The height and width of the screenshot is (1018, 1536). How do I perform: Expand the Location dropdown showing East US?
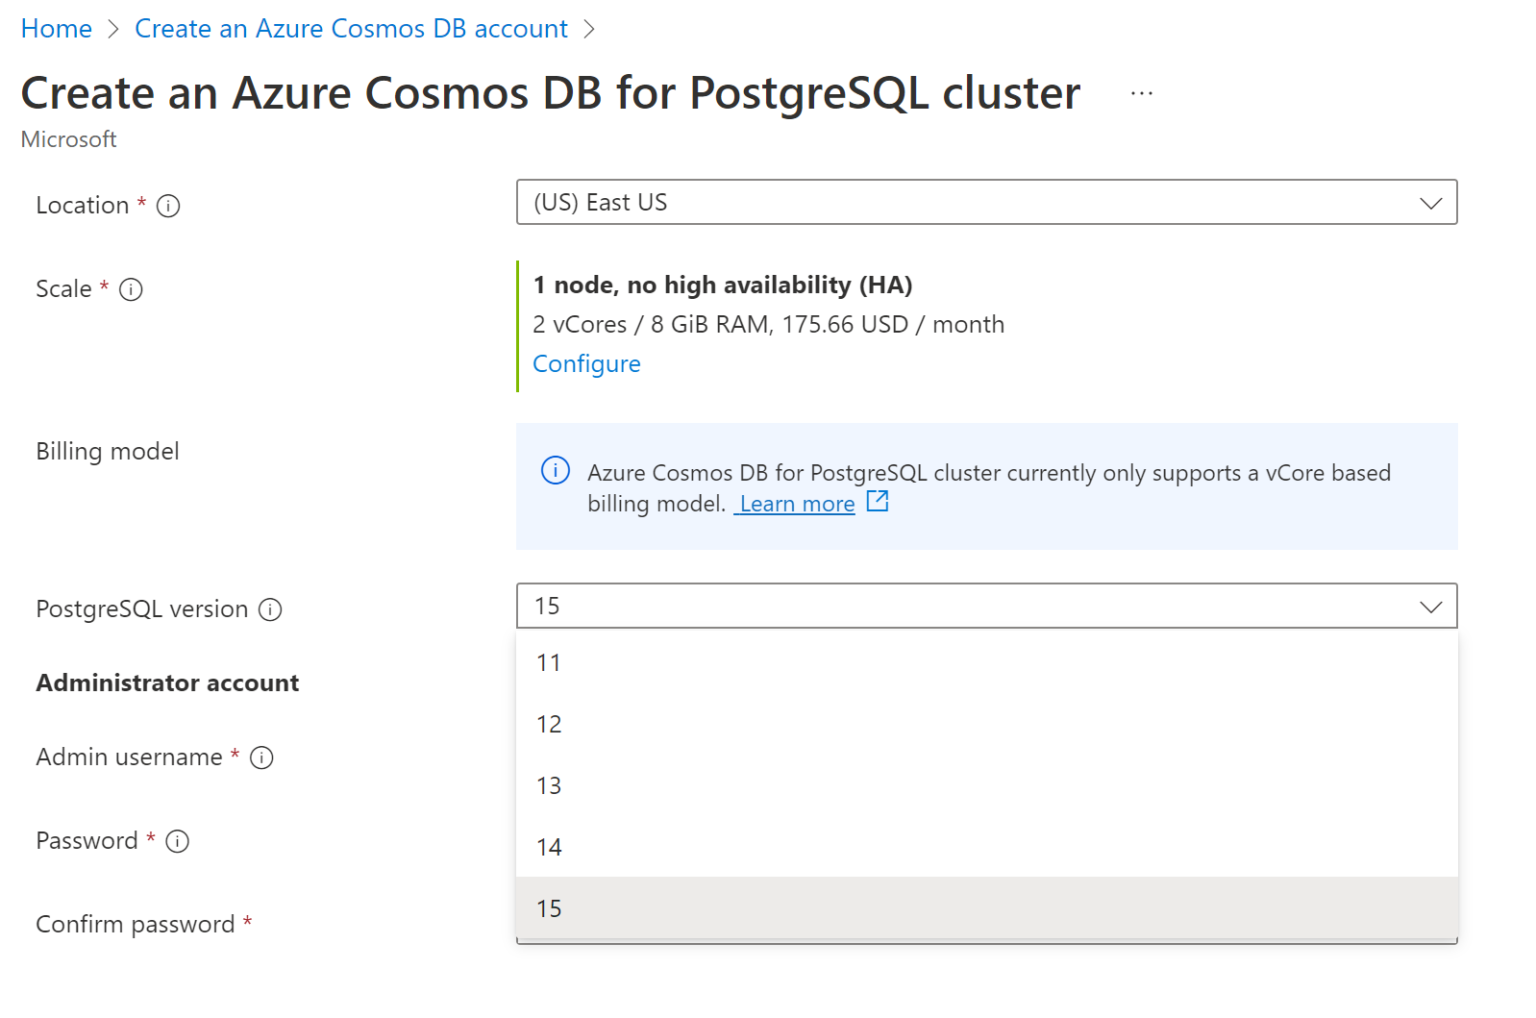[x=986, y=202]
